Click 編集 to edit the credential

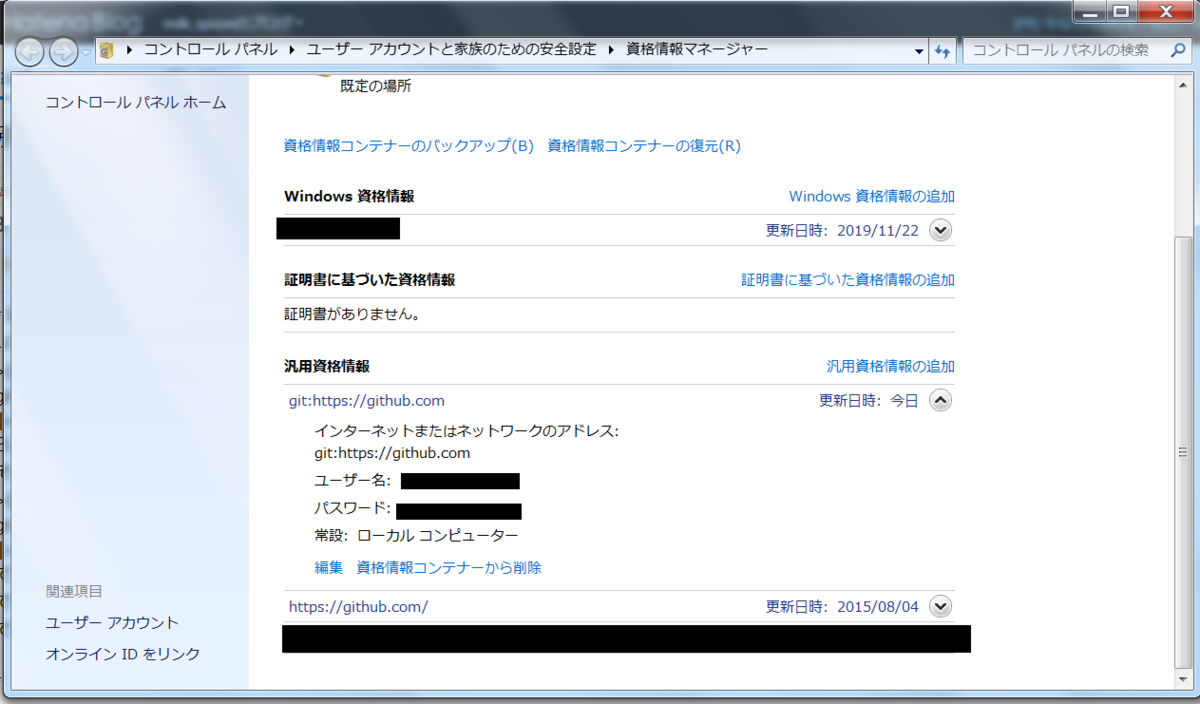329,568
